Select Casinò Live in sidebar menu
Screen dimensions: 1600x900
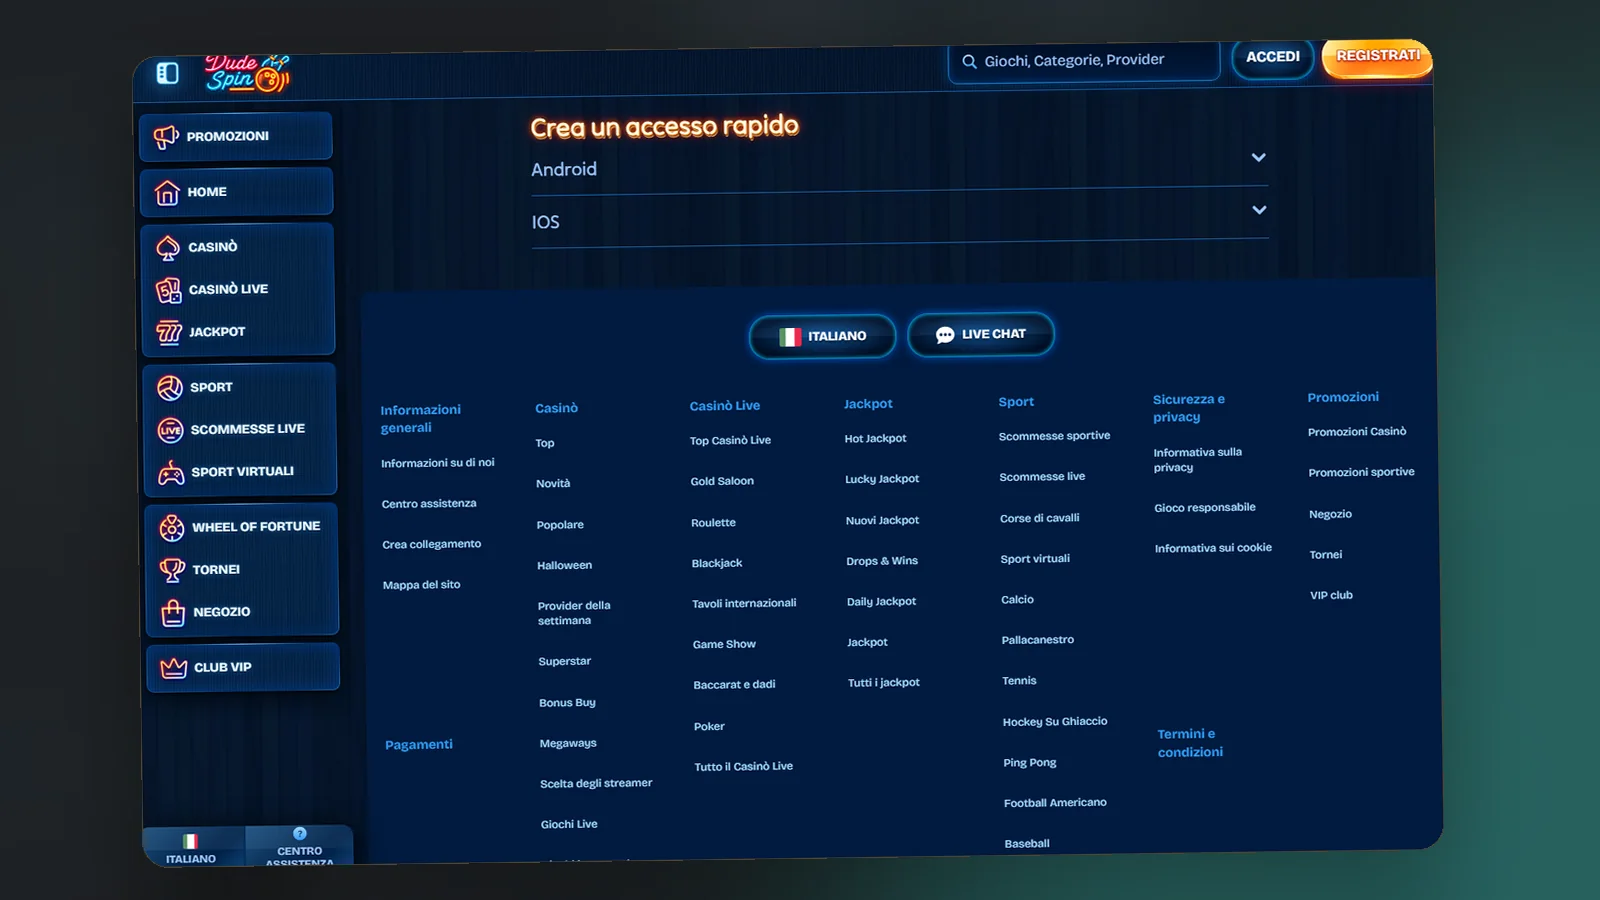point(229,289)
